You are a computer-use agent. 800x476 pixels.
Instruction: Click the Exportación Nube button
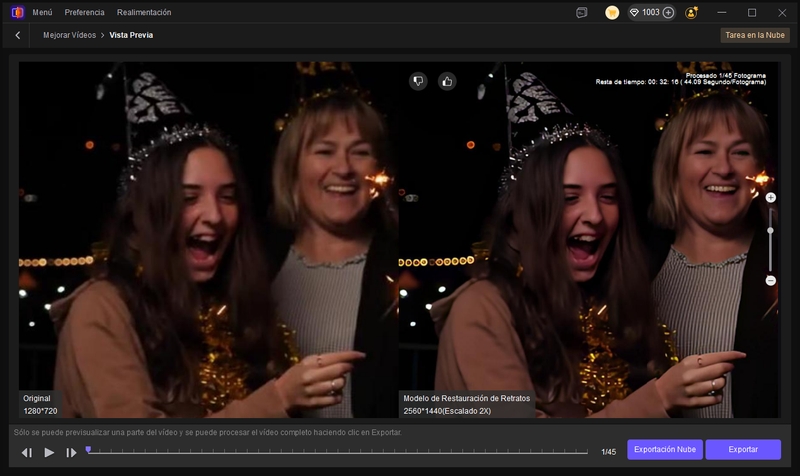(x=665, y=450)
